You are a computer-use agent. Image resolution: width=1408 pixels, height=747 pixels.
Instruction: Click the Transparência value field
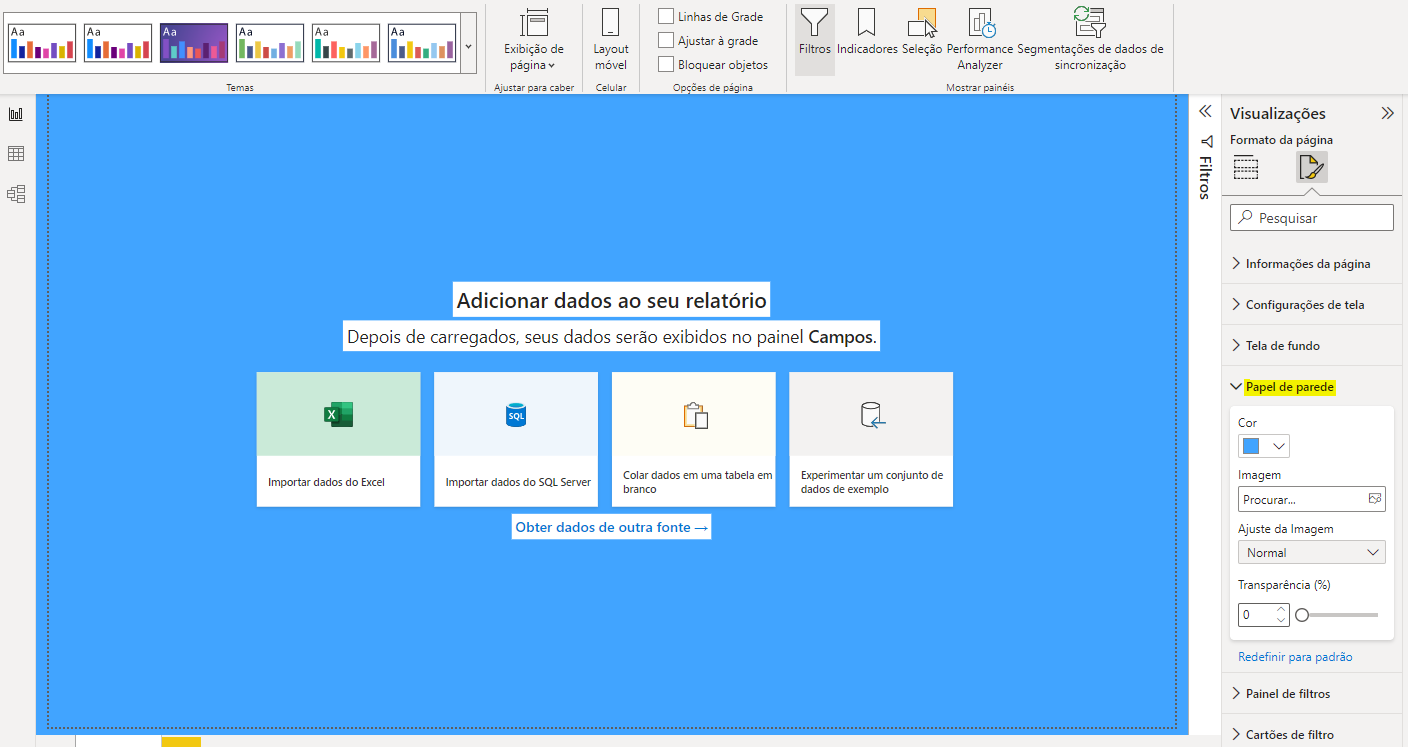pos(1256,615)
